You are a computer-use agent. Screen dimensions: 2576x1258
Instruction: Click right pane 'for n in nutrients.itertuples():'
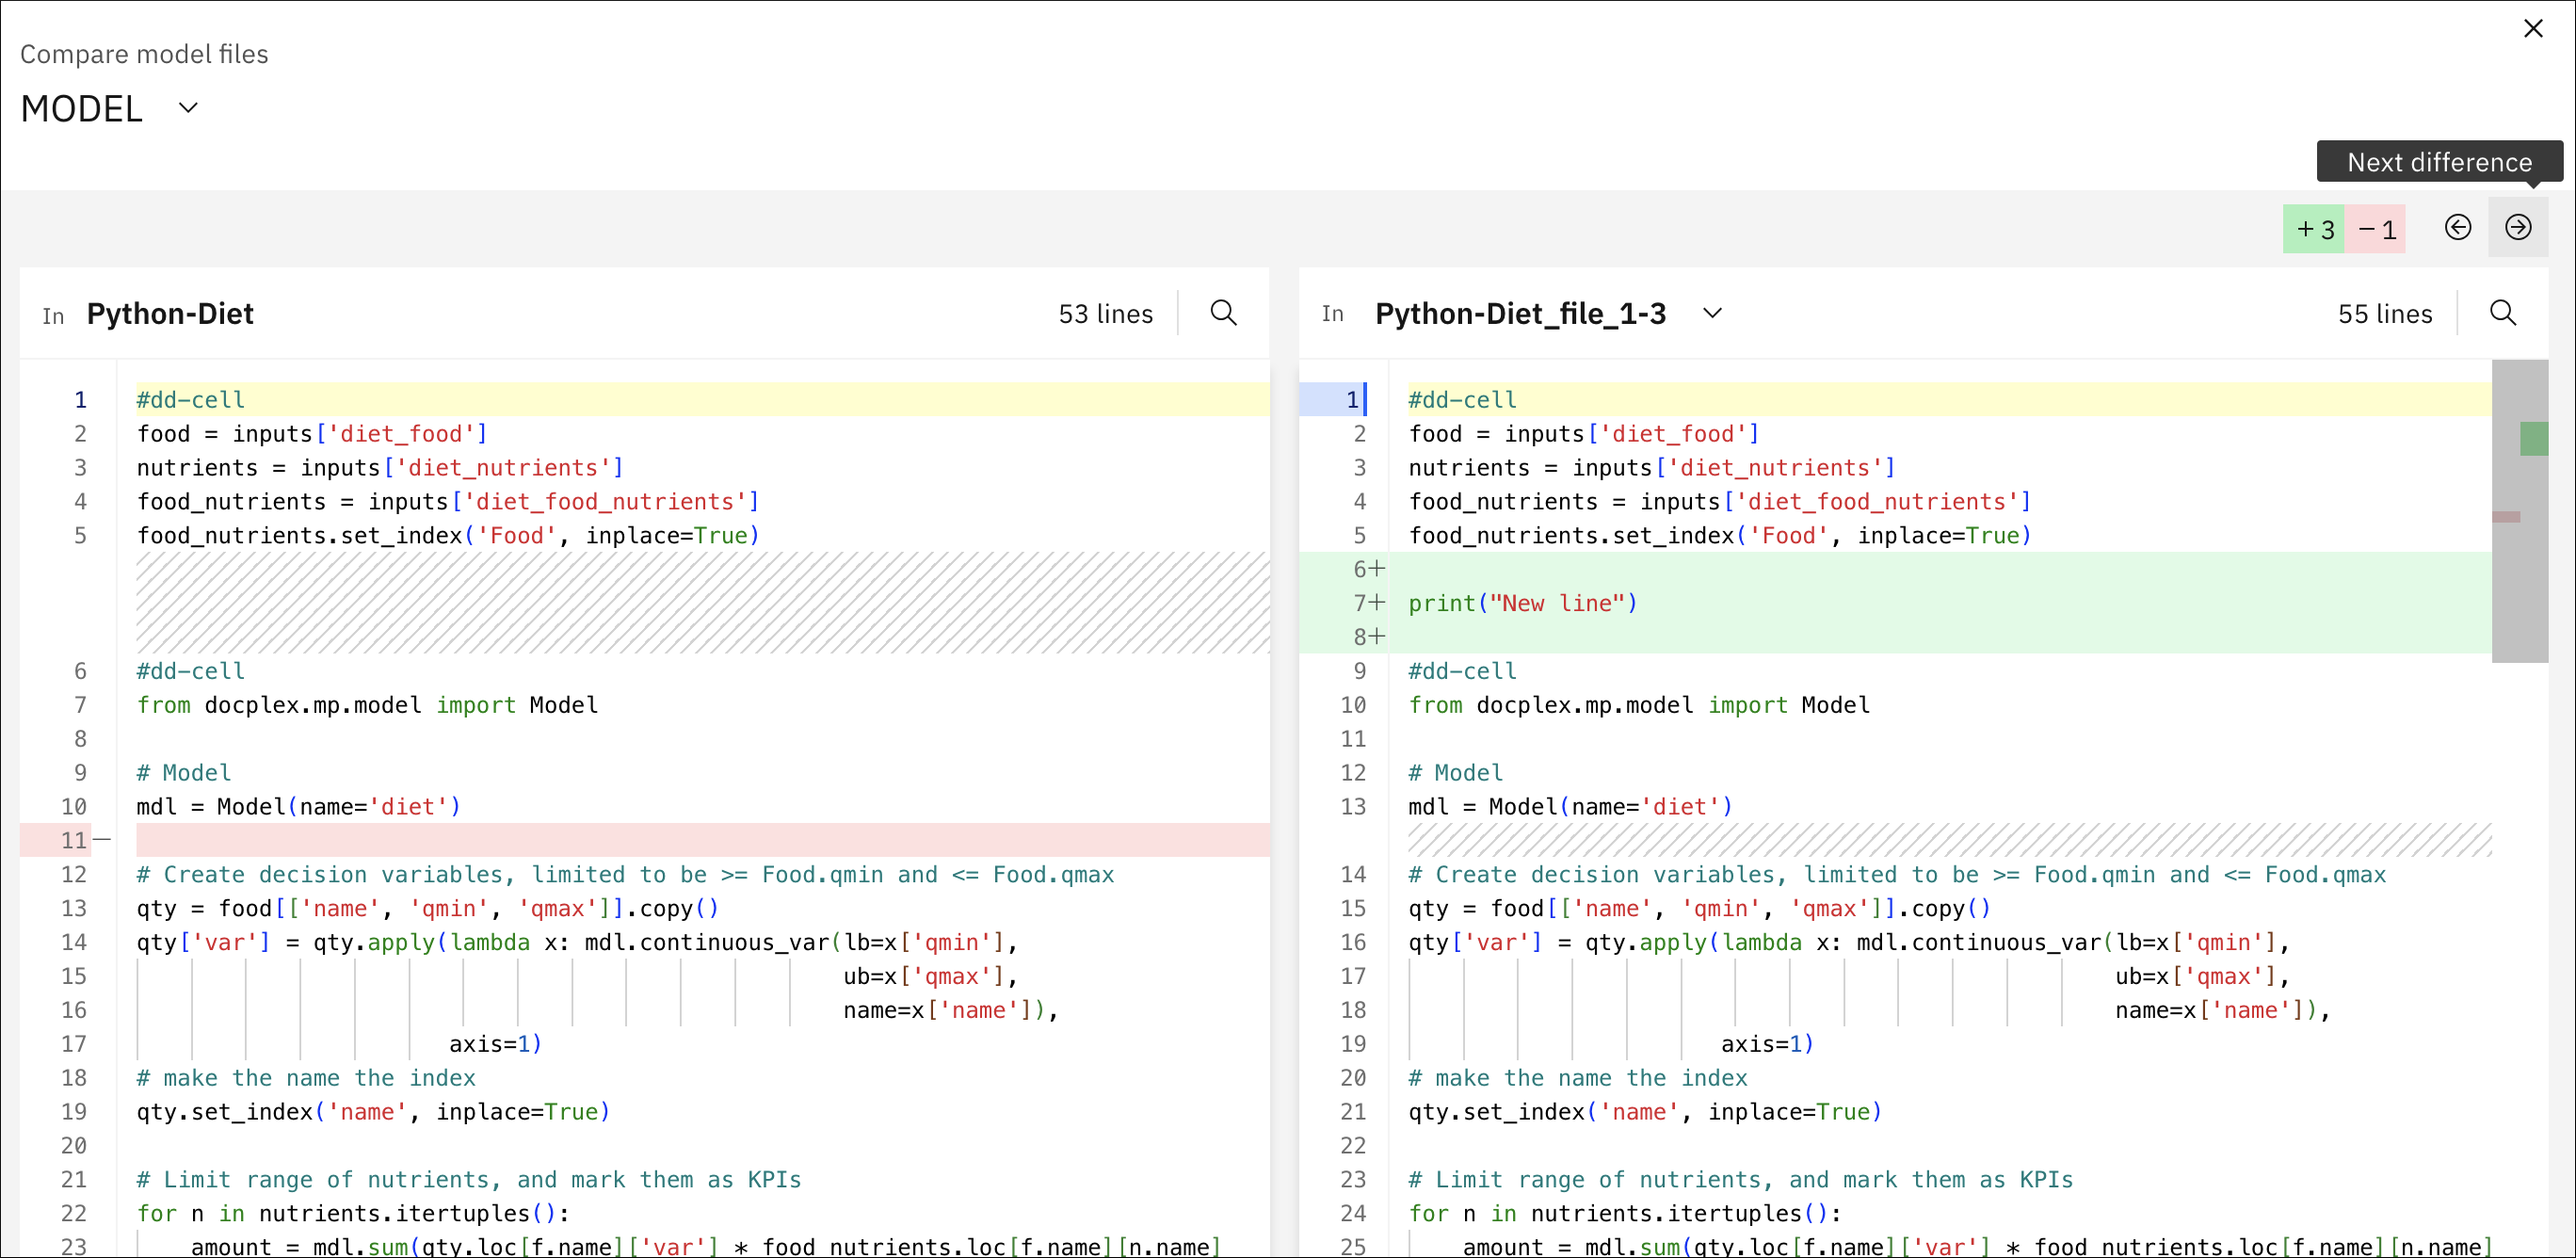(x=1624, y=1214)
